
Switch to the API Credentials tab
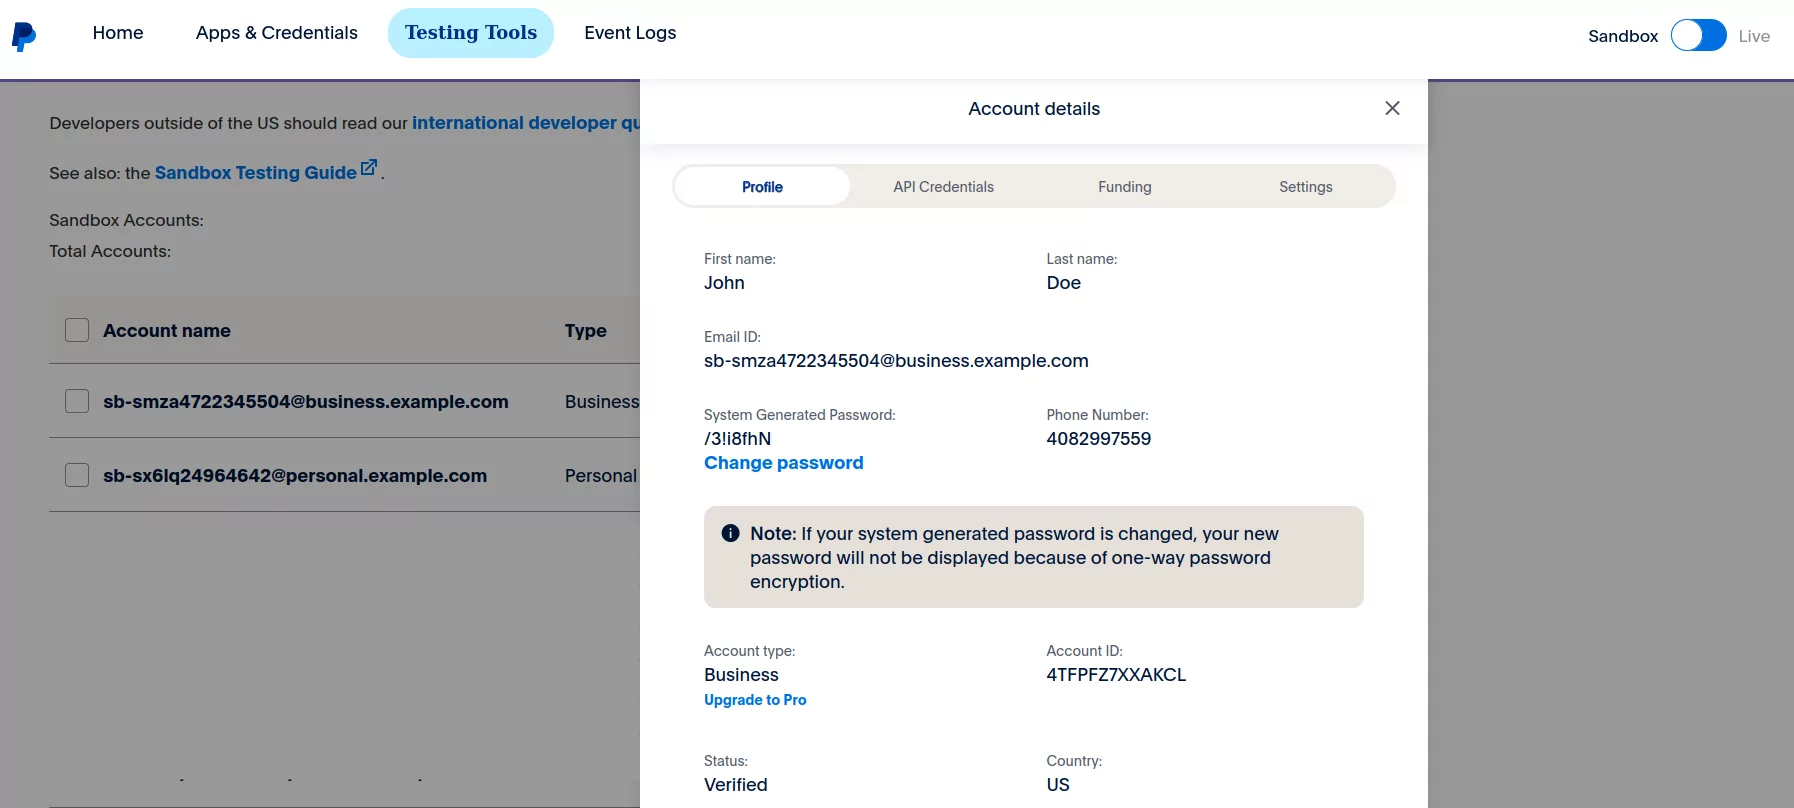(944, 187)
